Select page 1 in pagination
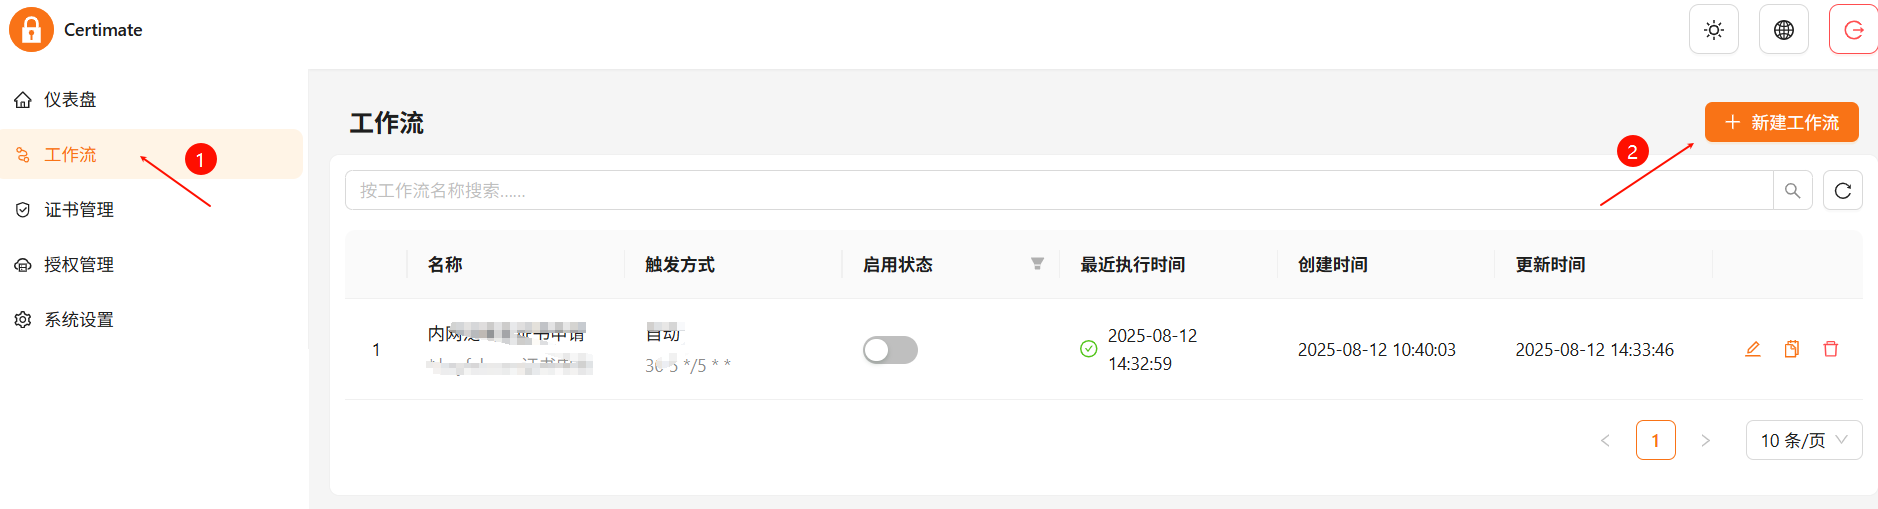Viewport: 1878px width, 509px height. (1656, 440)
